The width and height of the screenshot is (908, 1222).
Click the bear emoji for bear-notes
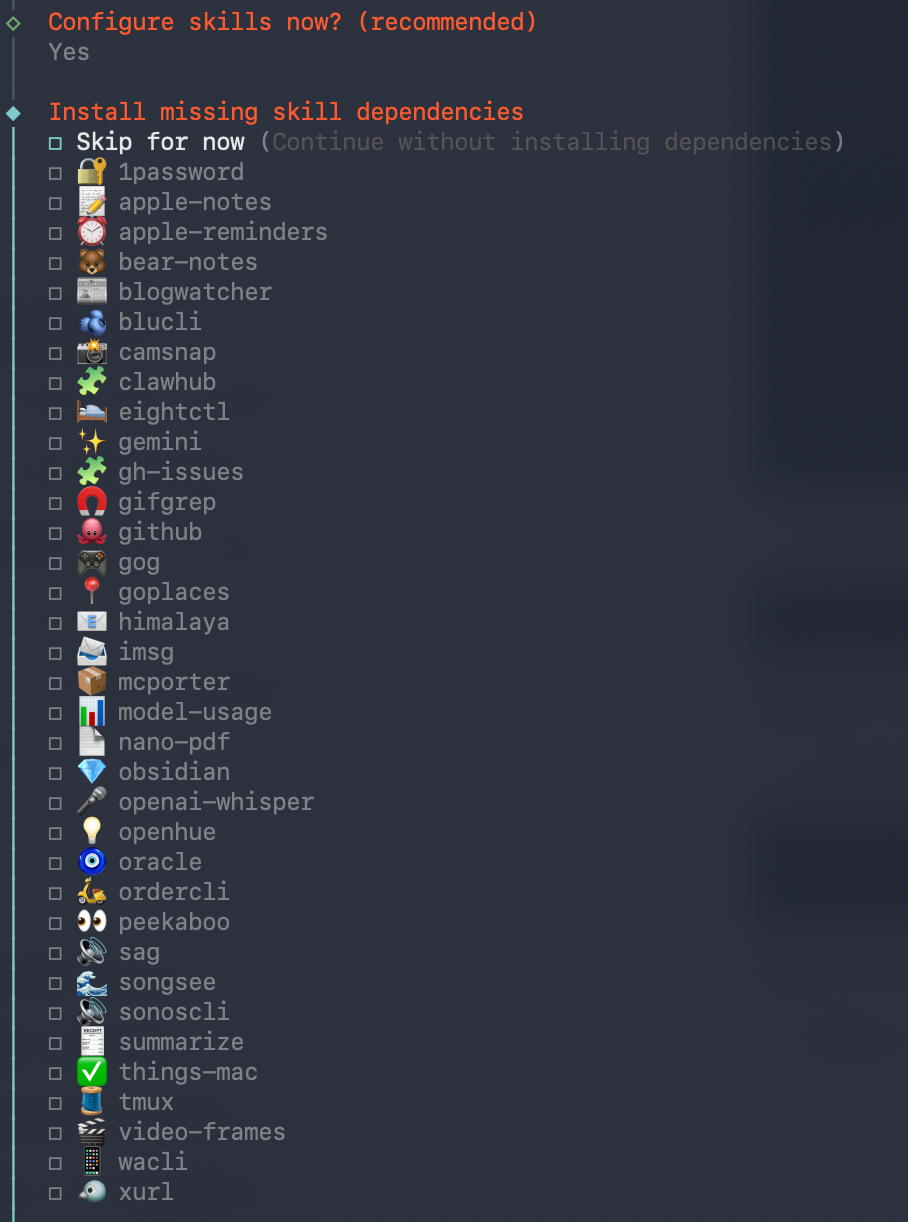click(x=92, y=262)
